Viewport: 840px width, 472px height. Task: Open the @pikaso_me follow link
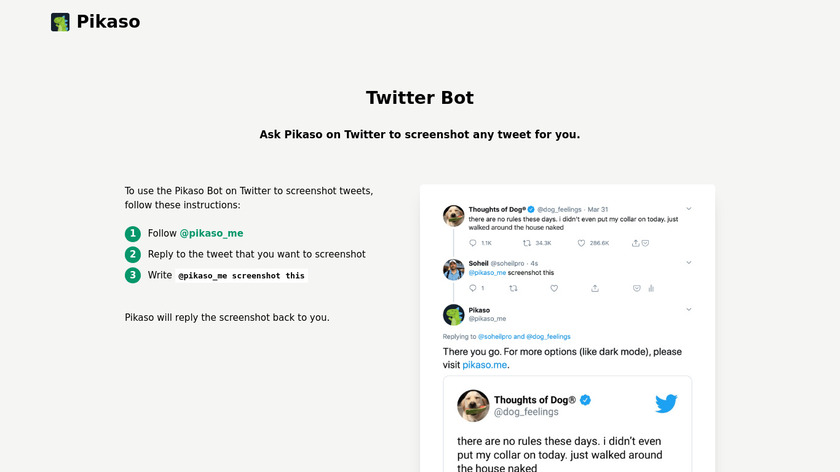tap(211, 233)
